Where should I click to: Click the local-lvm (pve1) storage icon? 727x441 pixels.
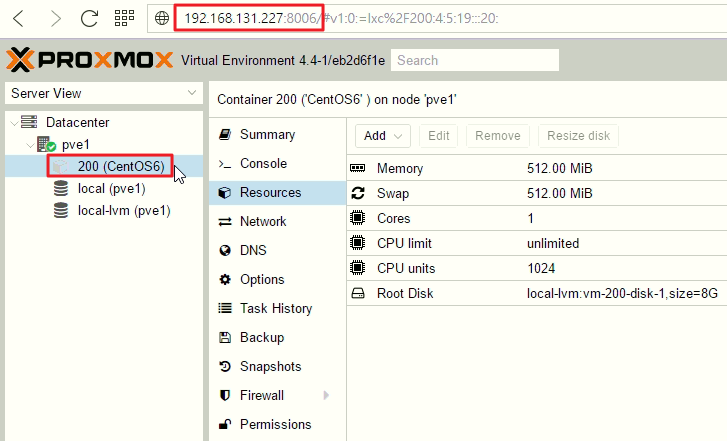(x=61, y=211)
